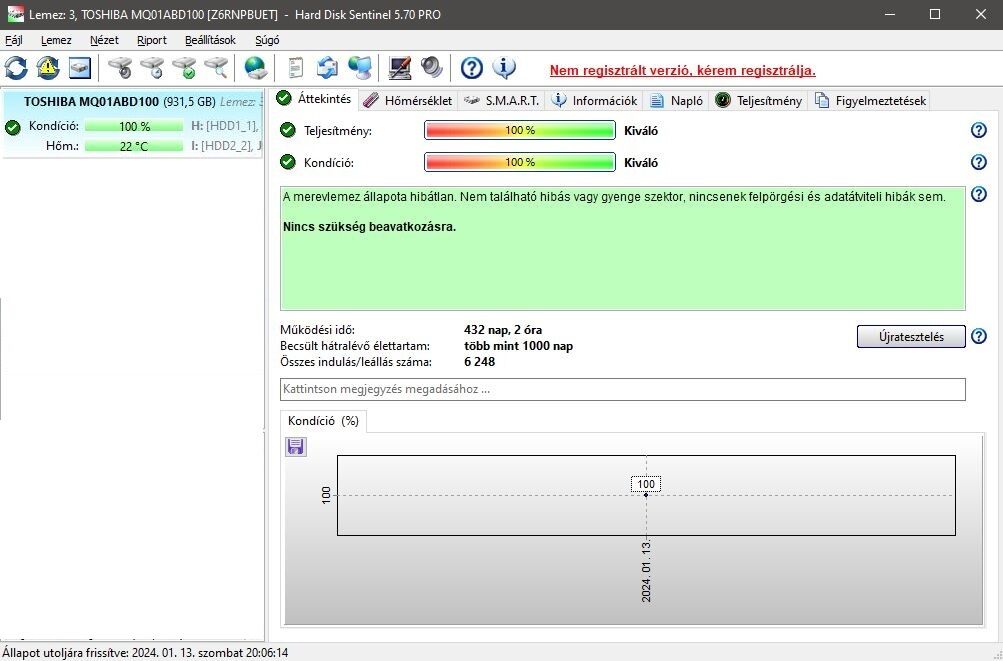Switch to the Hőmérséklet tab
The width and height of the screenshot is (1003, 661).
coord(408,100)
